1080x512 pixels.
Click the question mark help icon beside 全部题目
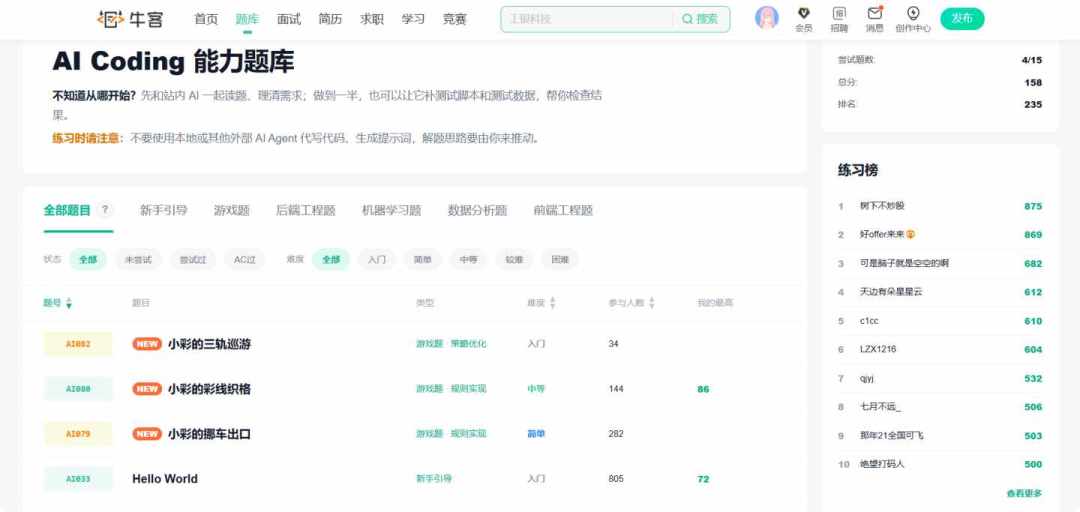click(105, 210)
